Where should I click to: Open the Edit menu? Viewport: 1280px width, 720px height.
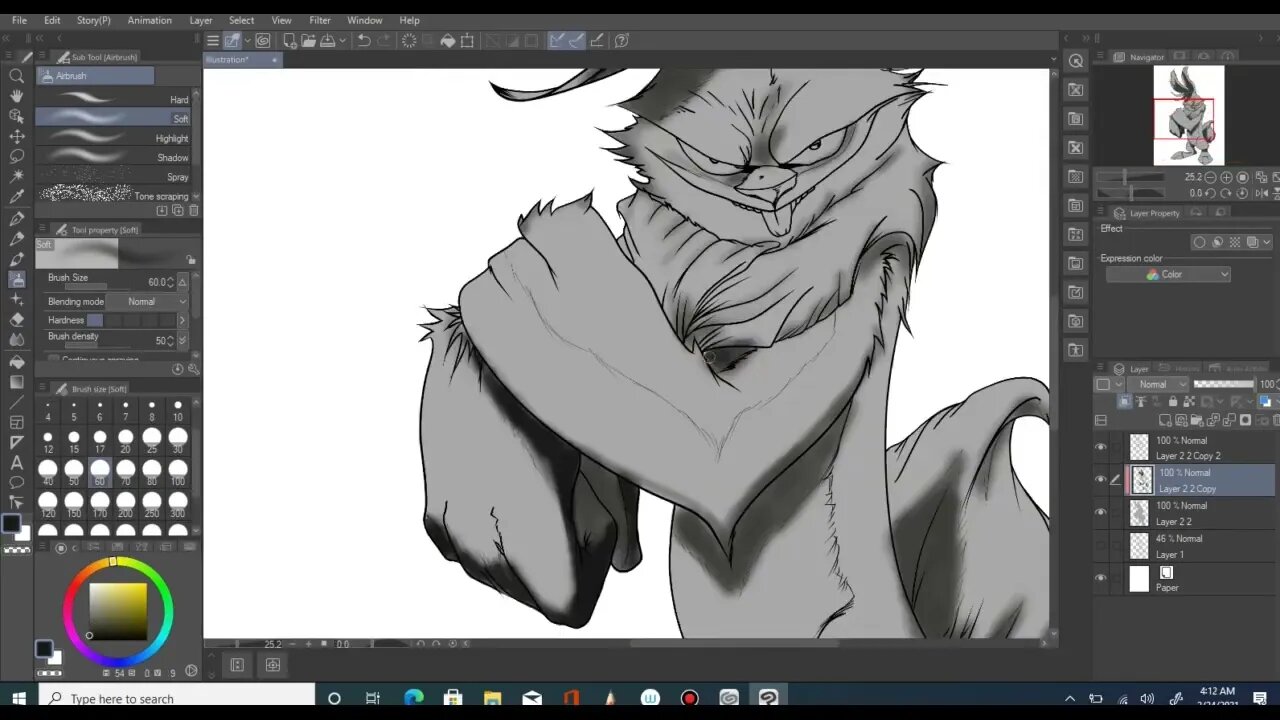click(x=52, y=20)
